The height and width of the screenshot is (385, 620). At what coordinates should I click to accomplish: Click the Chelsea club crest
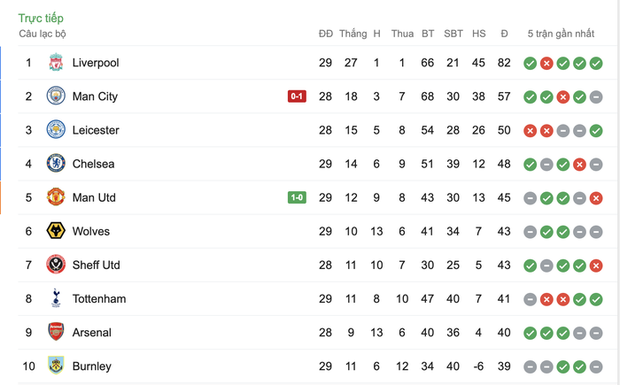(56, 164)
